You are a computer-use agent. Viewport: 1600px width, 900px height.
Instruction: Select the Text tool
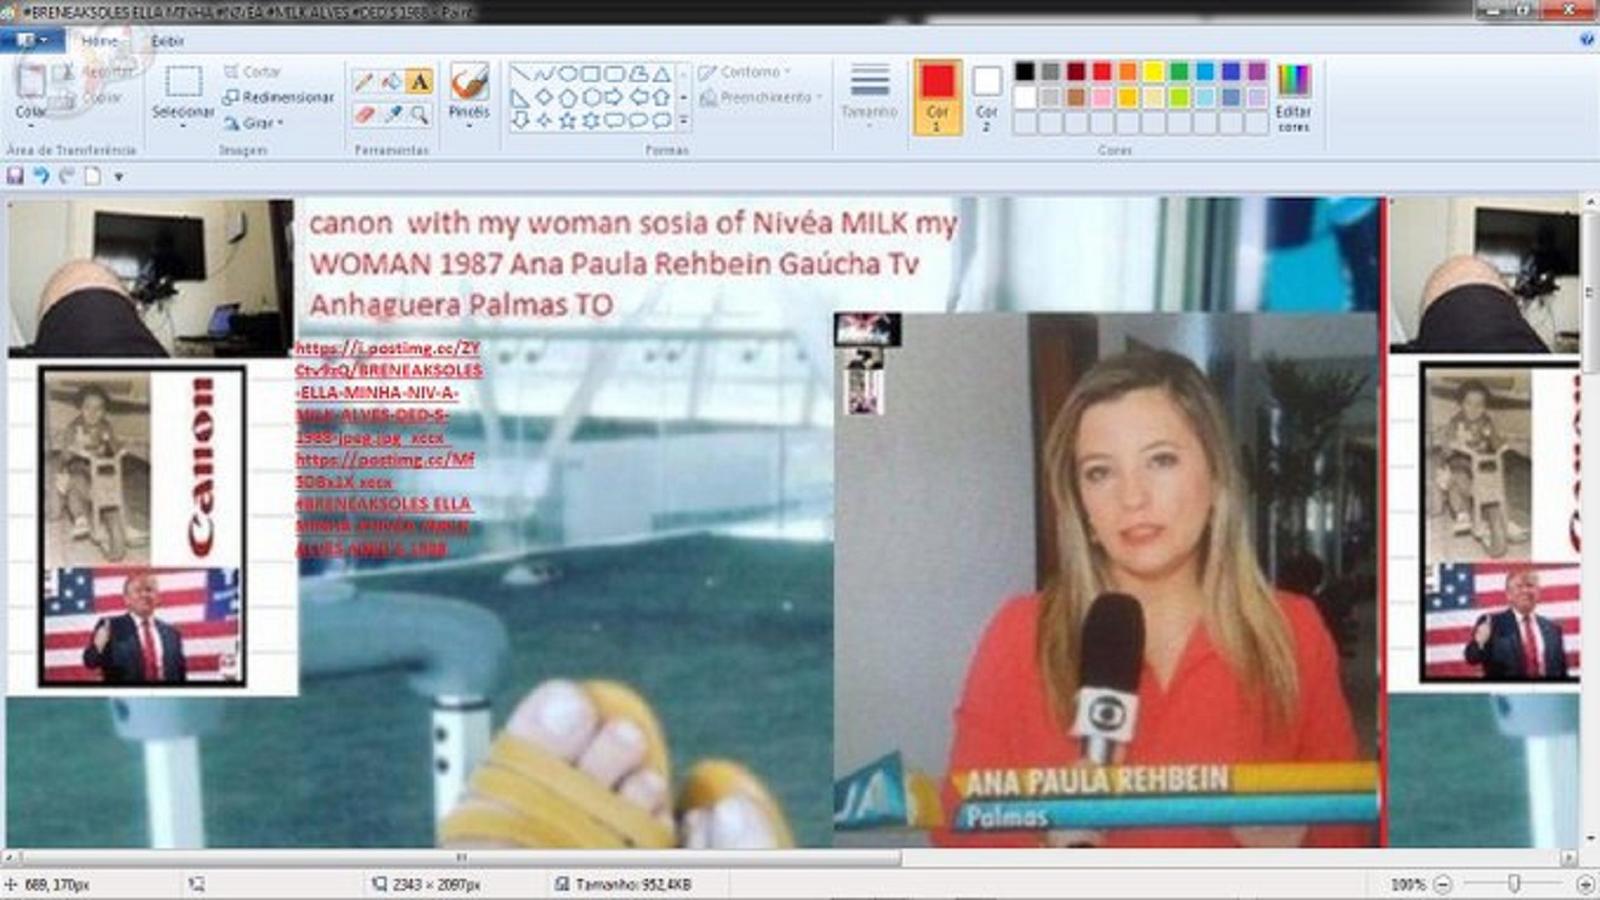pos(420,82)
